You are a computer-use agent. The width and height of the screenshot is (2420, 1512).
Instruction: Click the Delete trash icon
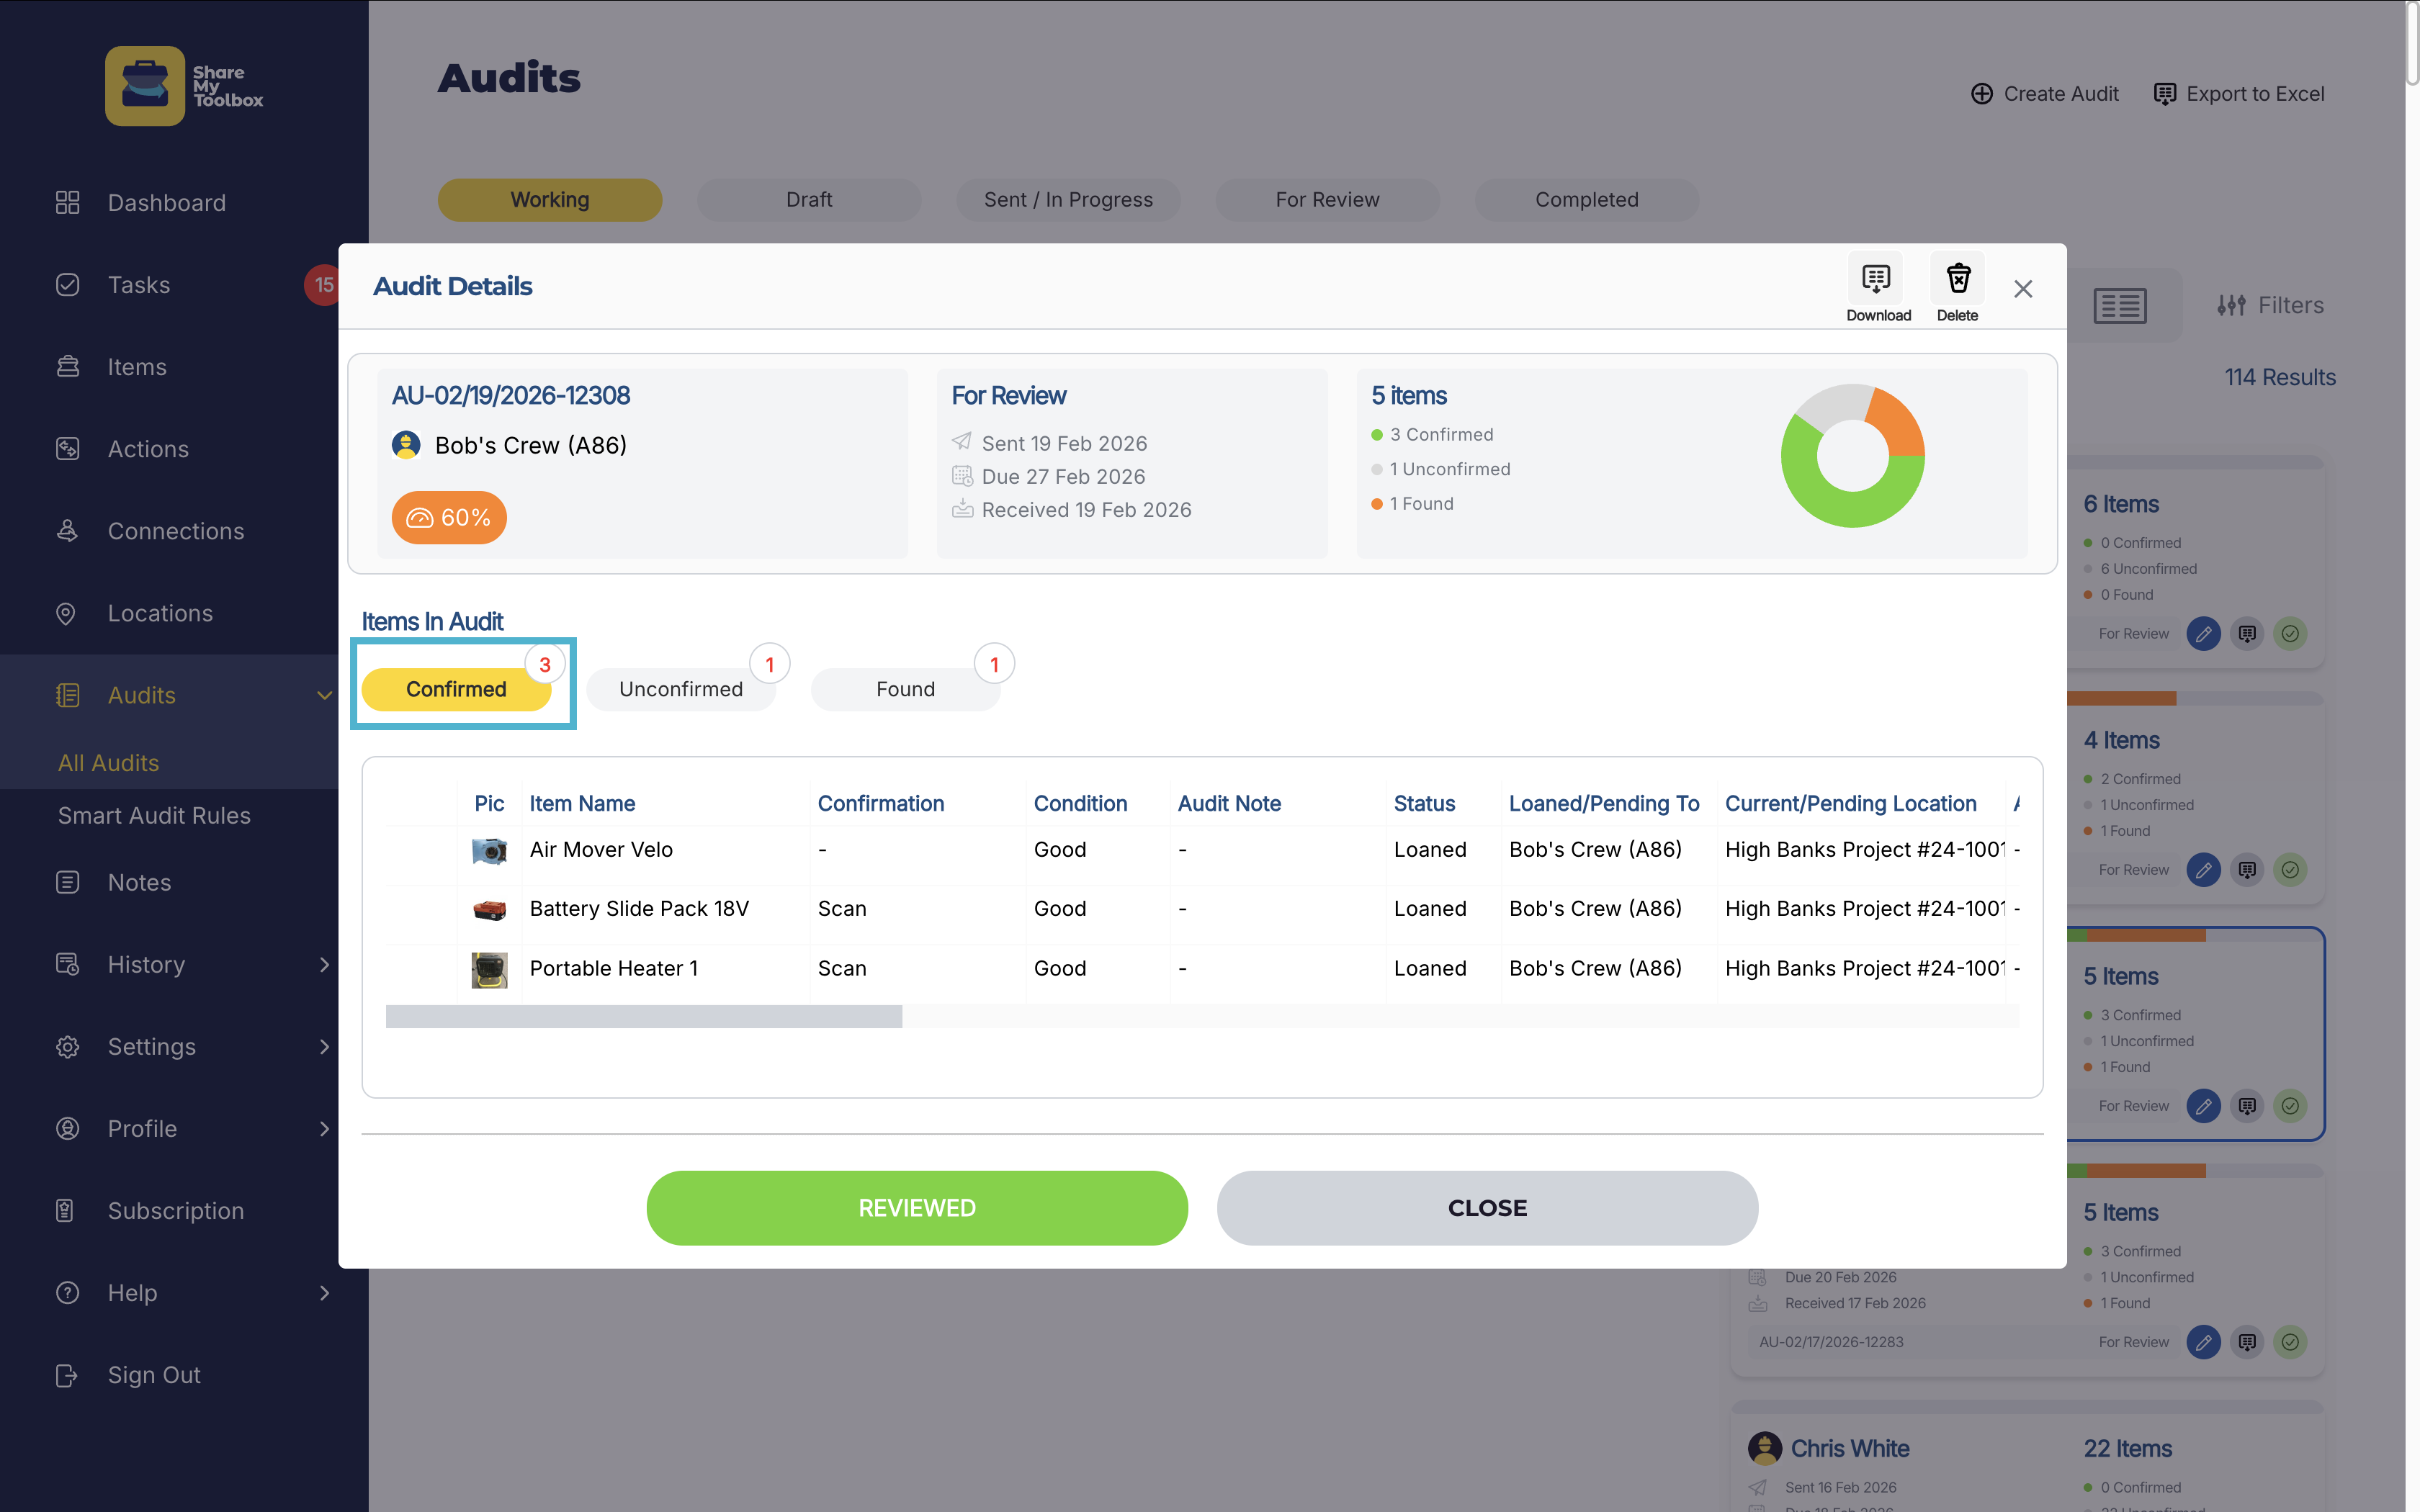[x=1958, y=279]
